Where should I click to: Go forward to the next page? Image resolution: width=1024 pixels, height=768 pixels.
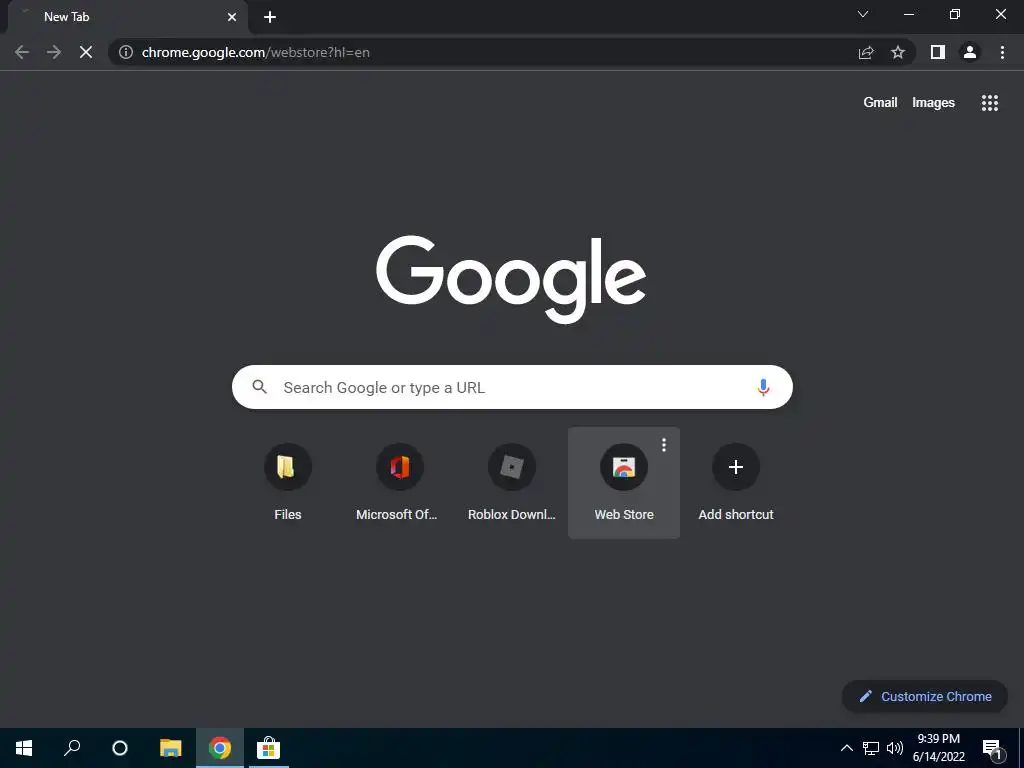(54, 52)
